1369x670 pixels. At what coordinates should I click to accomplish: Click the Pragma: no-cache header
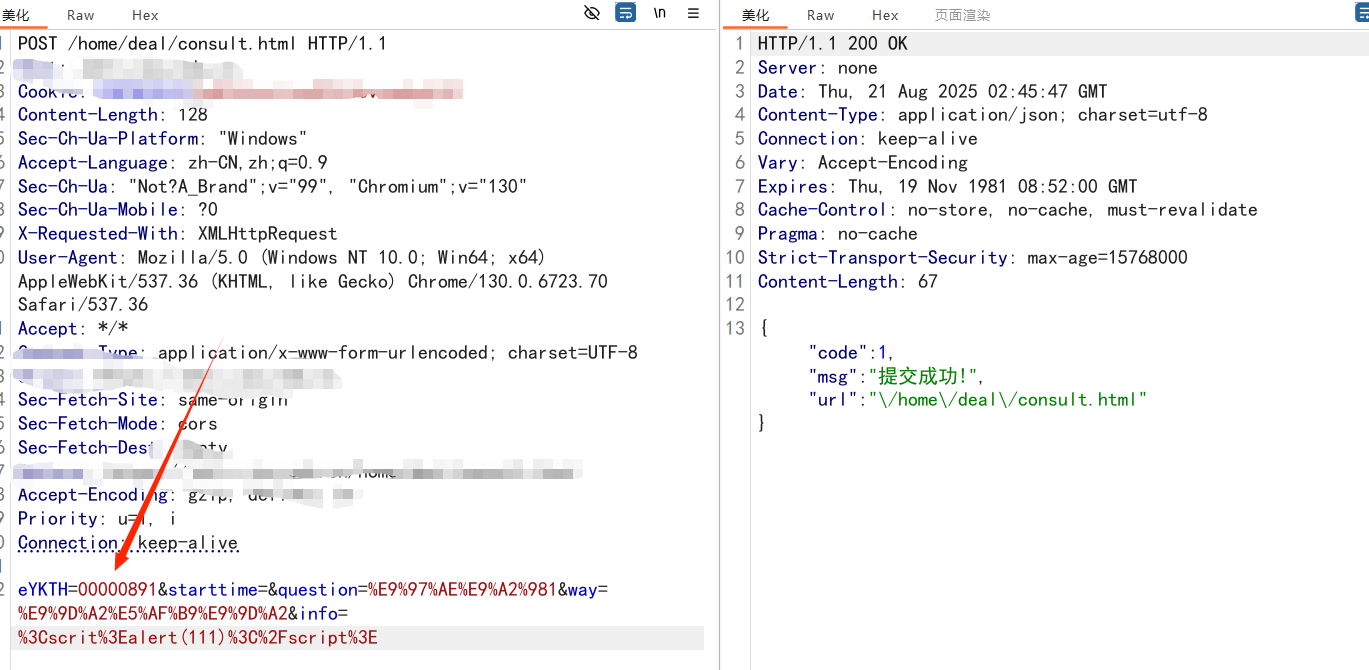point(838,234)
